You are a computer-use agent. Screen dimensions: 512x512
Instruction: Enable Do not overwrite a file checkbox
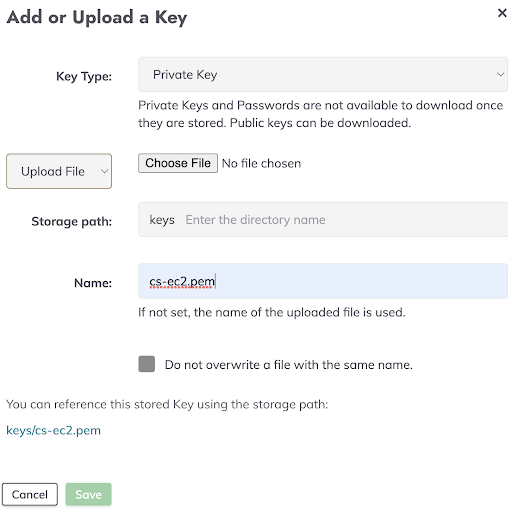coord(147,364)
